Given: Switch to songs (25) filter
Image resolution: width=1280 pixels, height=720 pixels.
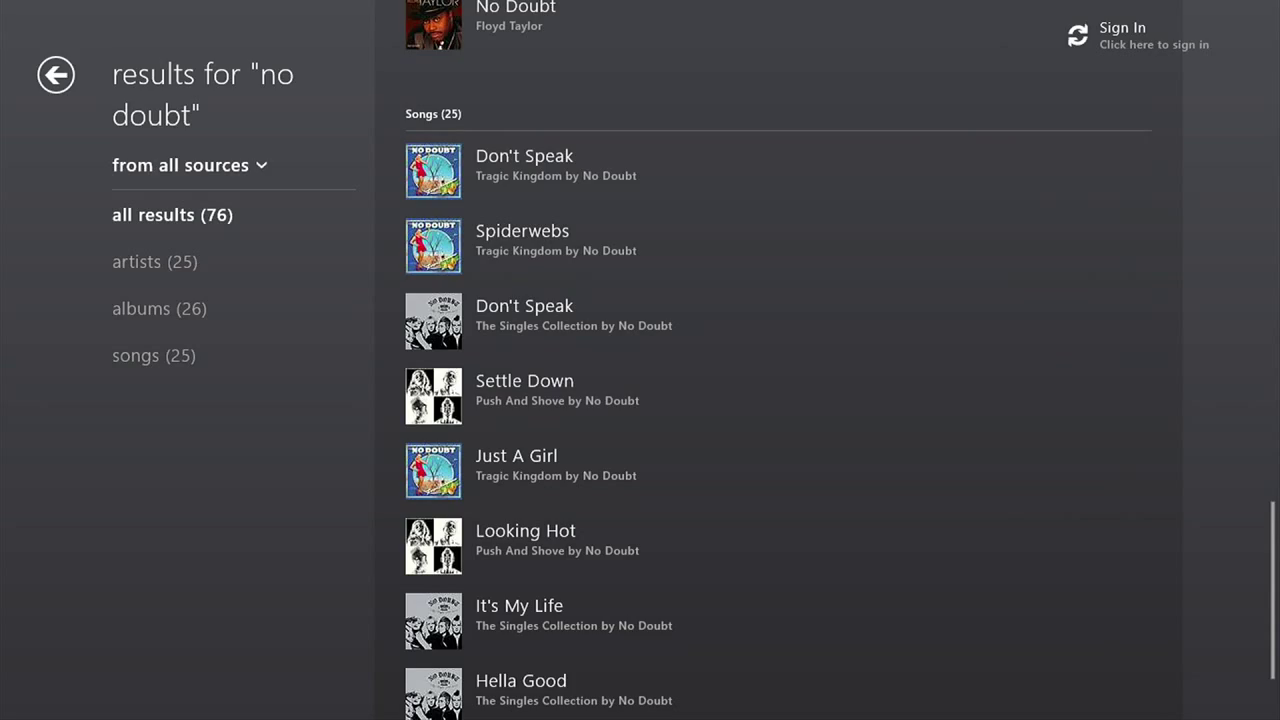Looking at the screenshot, I should point(153,356).
